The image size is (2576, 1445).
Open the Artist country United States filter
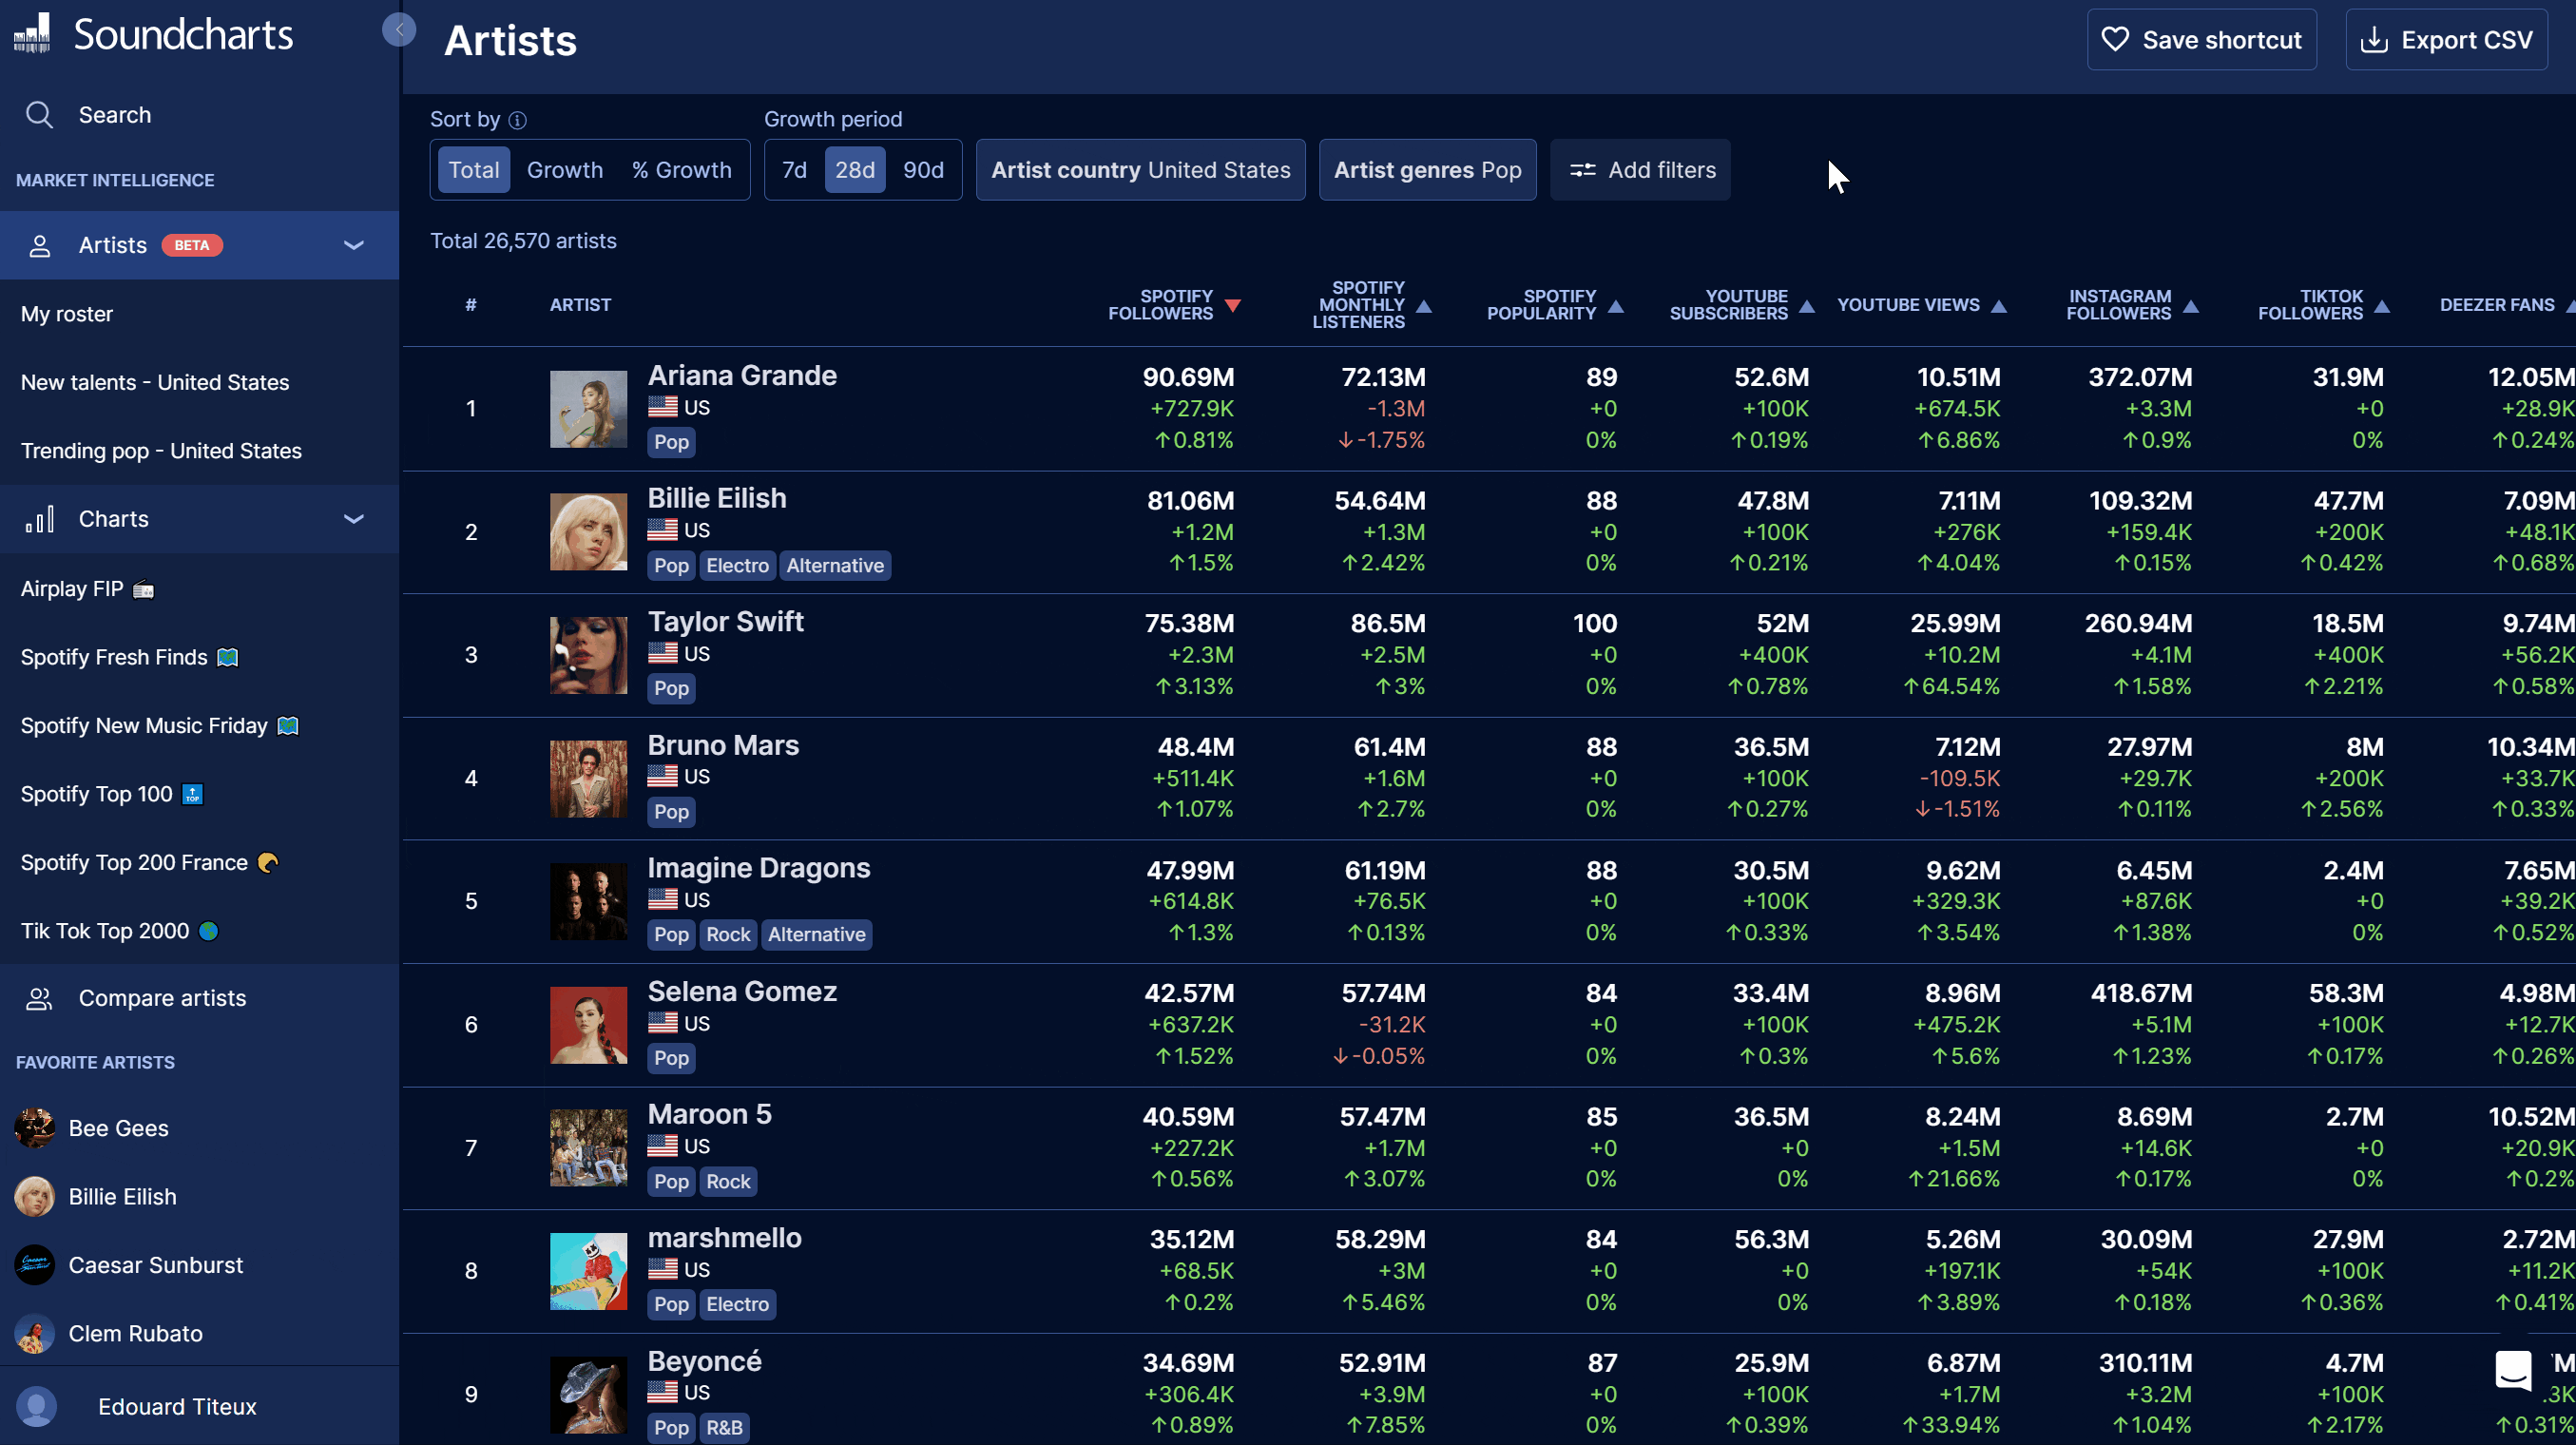pyautogui.click(x=1140, y=170)
